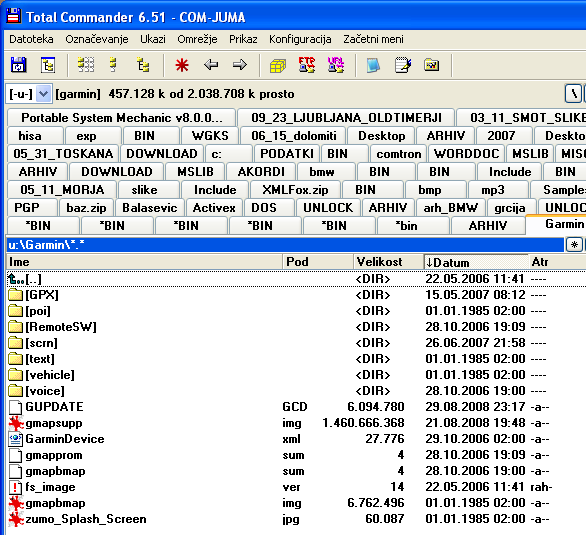Screen dimensions: 586x535
Task: Switch to the 09_23_LJUBLJANA_OLDTIMERJI tab
Action: (346, 118)
